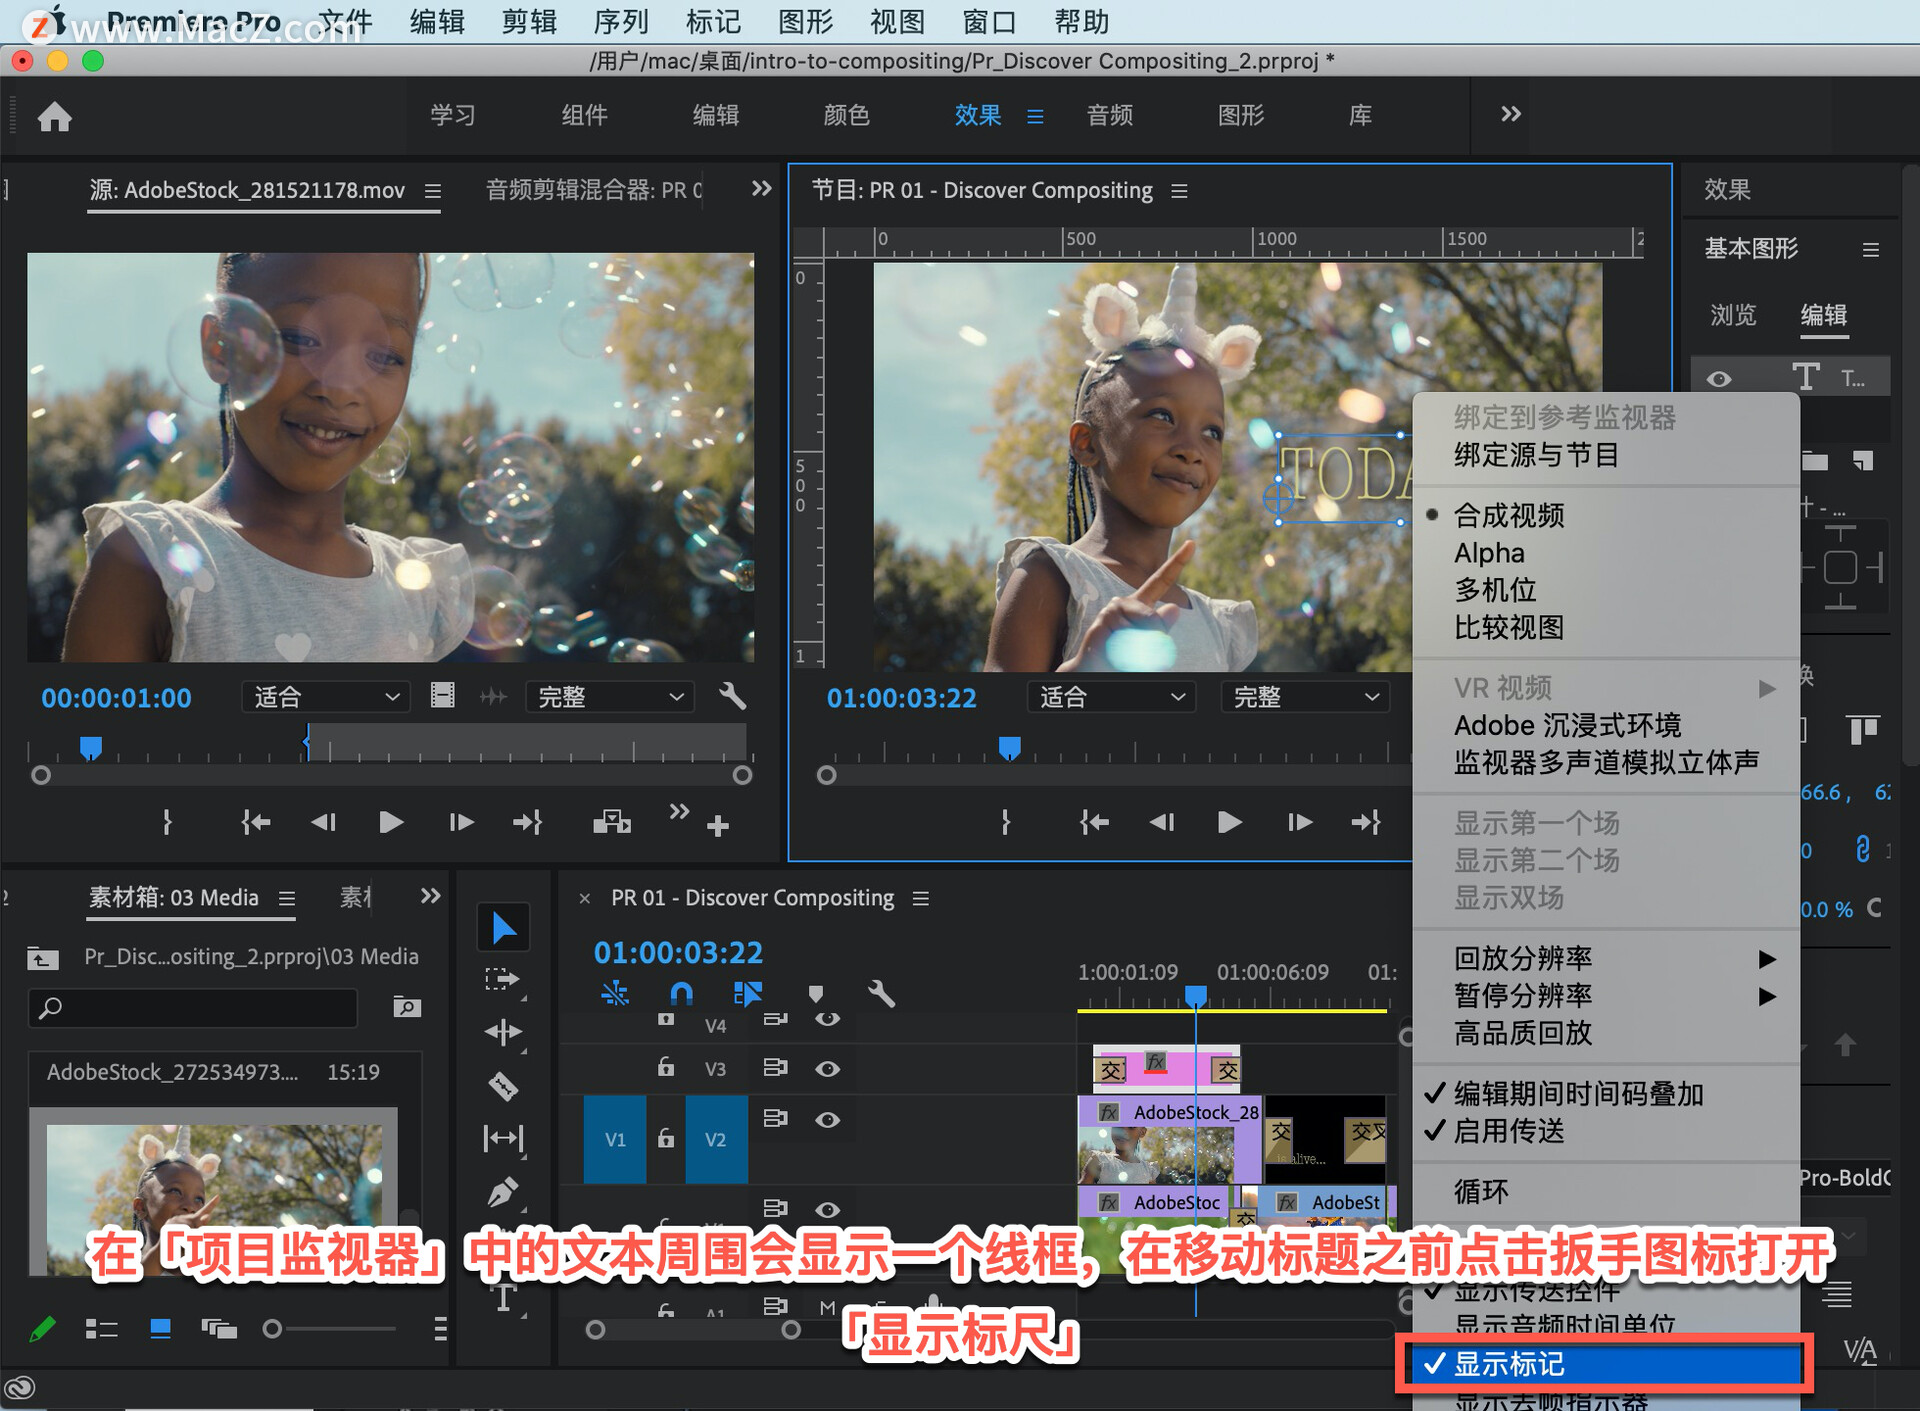The image size is (1920, 1411).
Task: Expand Source panel group overflow chevrons
Action: click(x=761, y=188)
